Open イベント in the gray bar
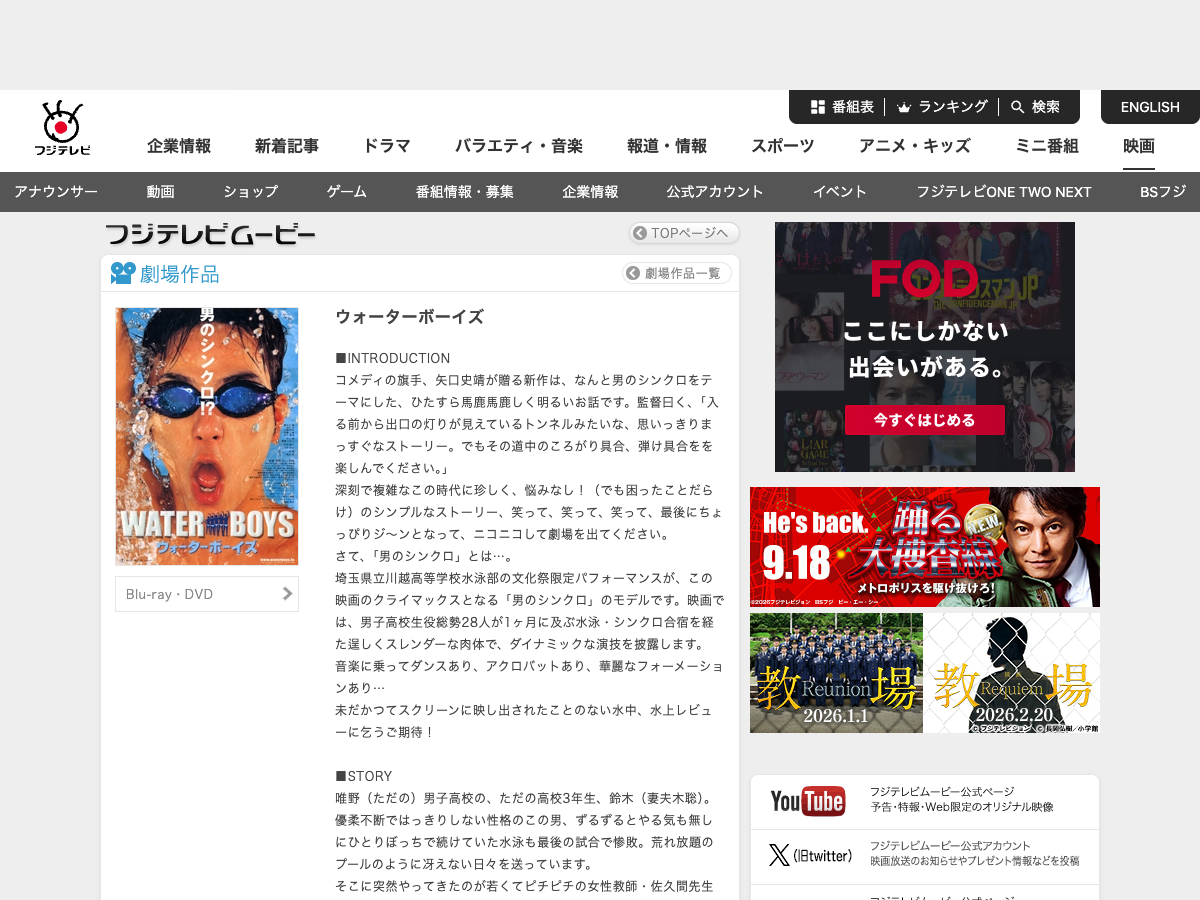Viewport: 1200px width, 900px height. [840, 192]
